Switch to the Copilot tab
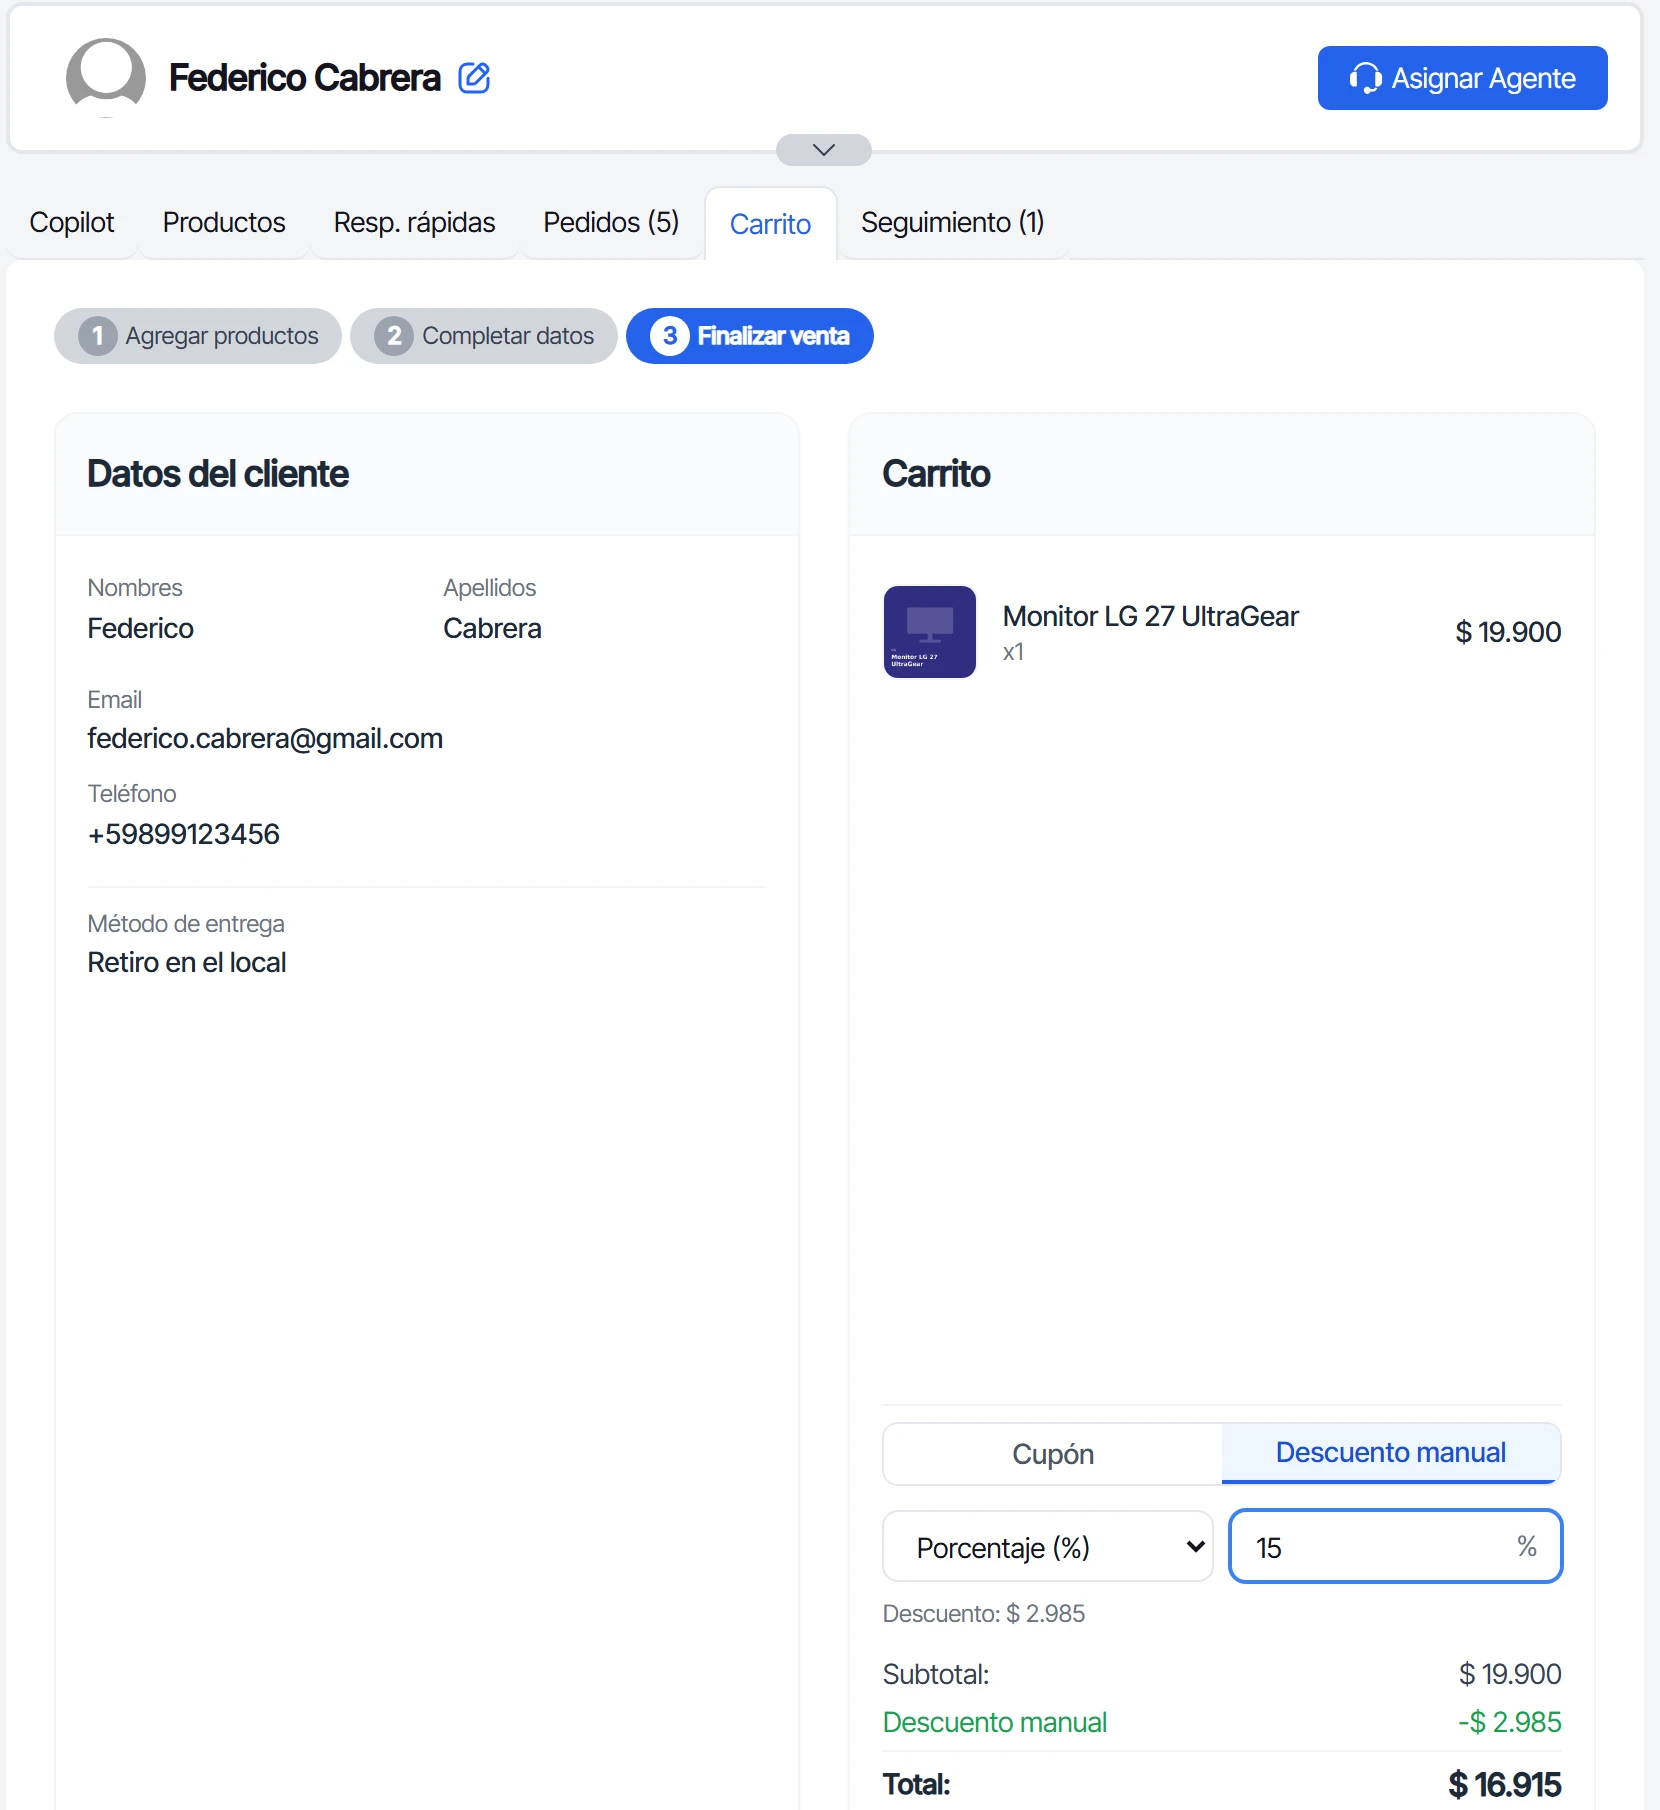The height and width of the screenshot is (1810, 1660). coord(72,222)
